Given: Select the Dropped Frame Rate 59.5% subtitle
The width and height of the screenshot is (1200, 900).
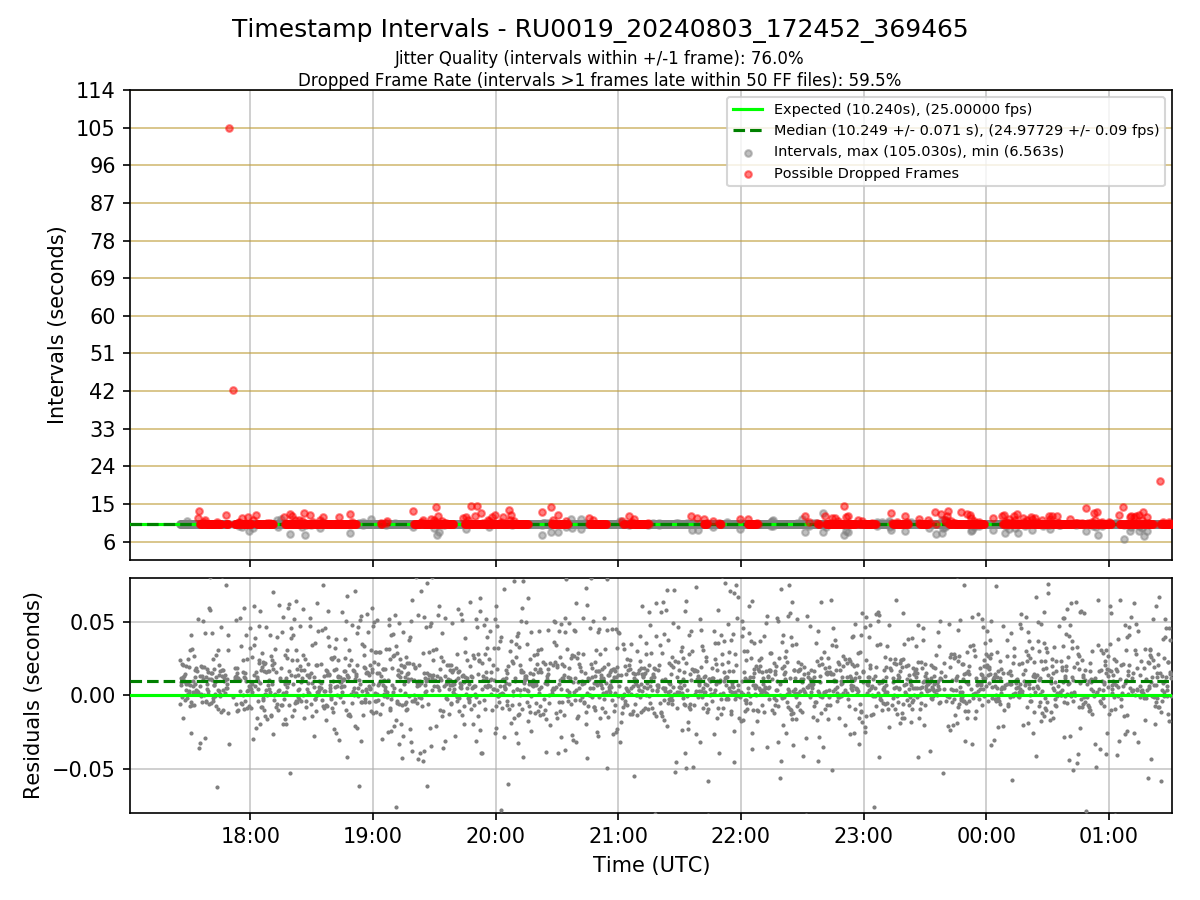Looking at the screenshot, I should click(600, 80).
